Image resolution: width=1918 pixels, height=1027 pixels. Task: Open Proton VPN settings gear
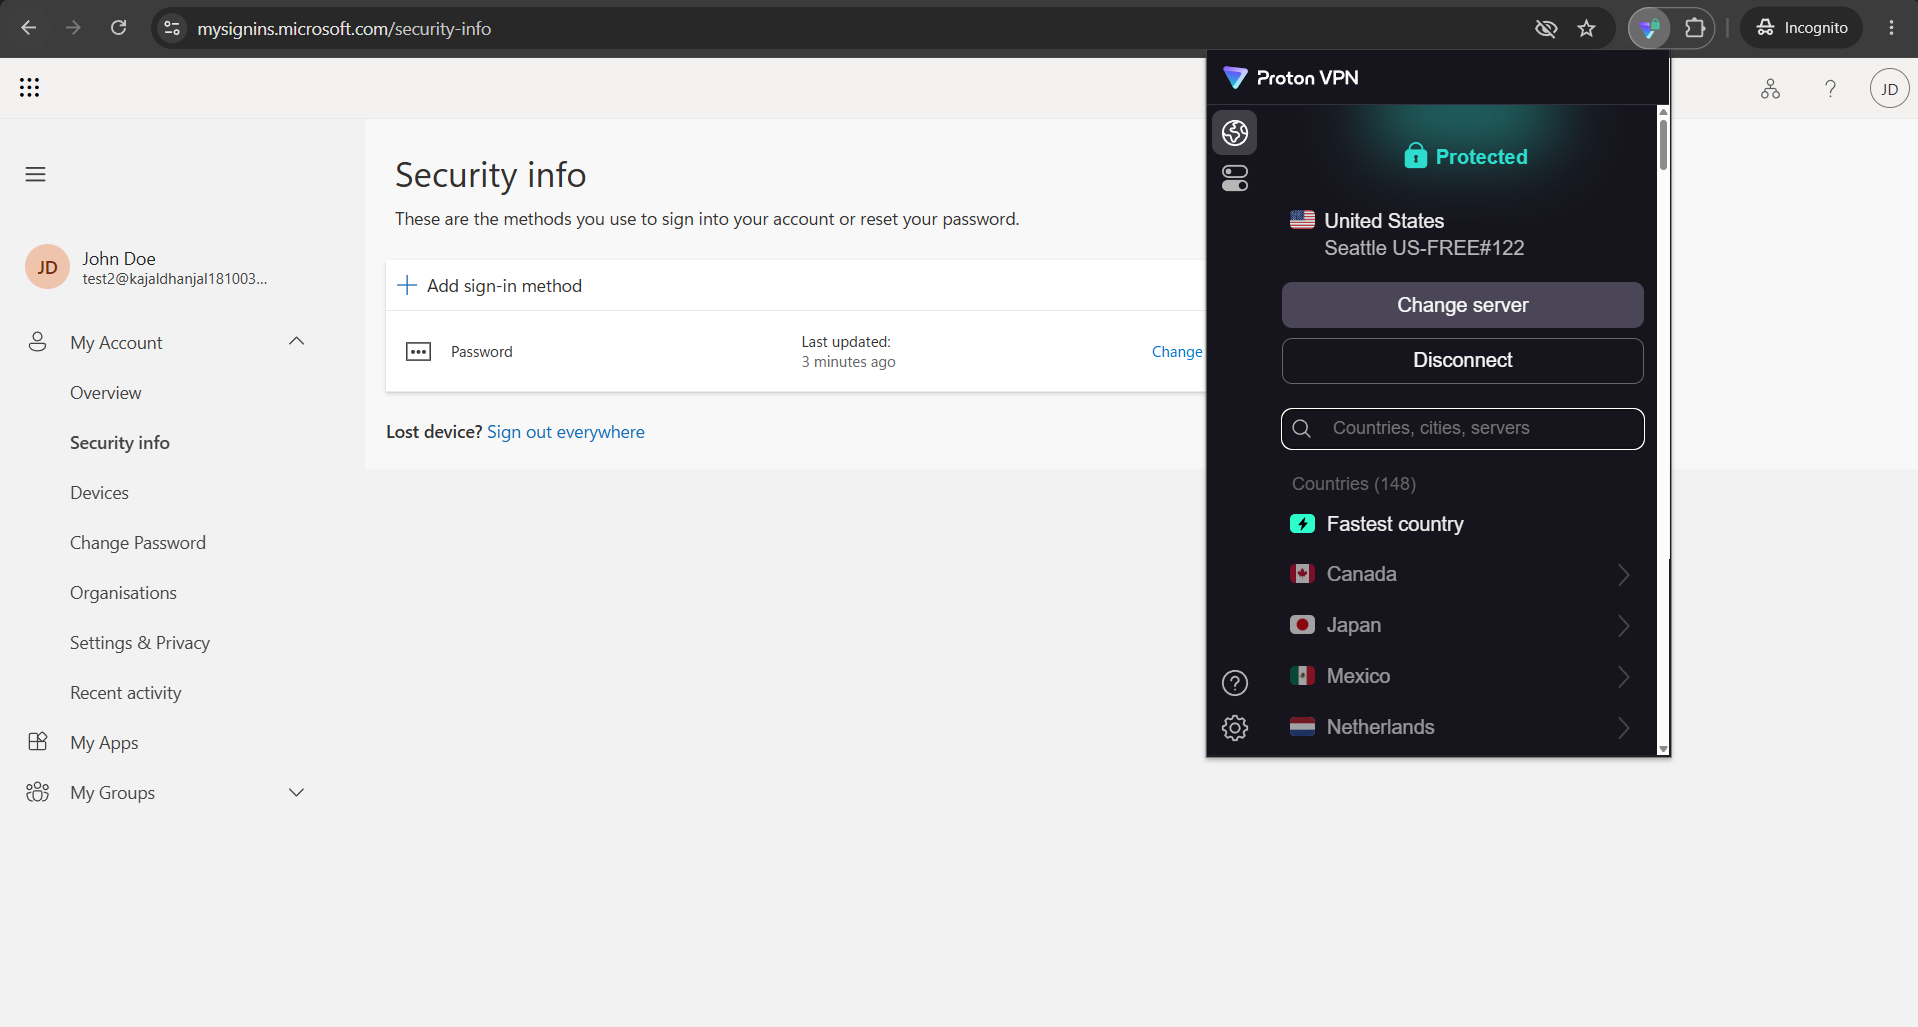1235,728
